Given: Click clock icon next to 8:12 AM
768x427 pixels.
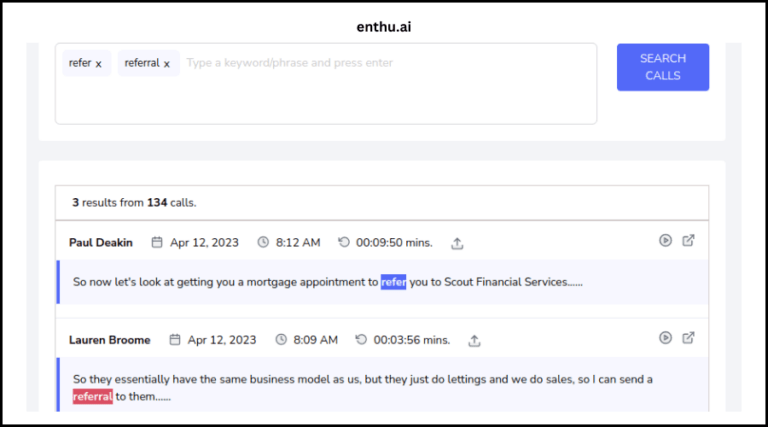Looking at the screenshot, I should click(263, 242).
